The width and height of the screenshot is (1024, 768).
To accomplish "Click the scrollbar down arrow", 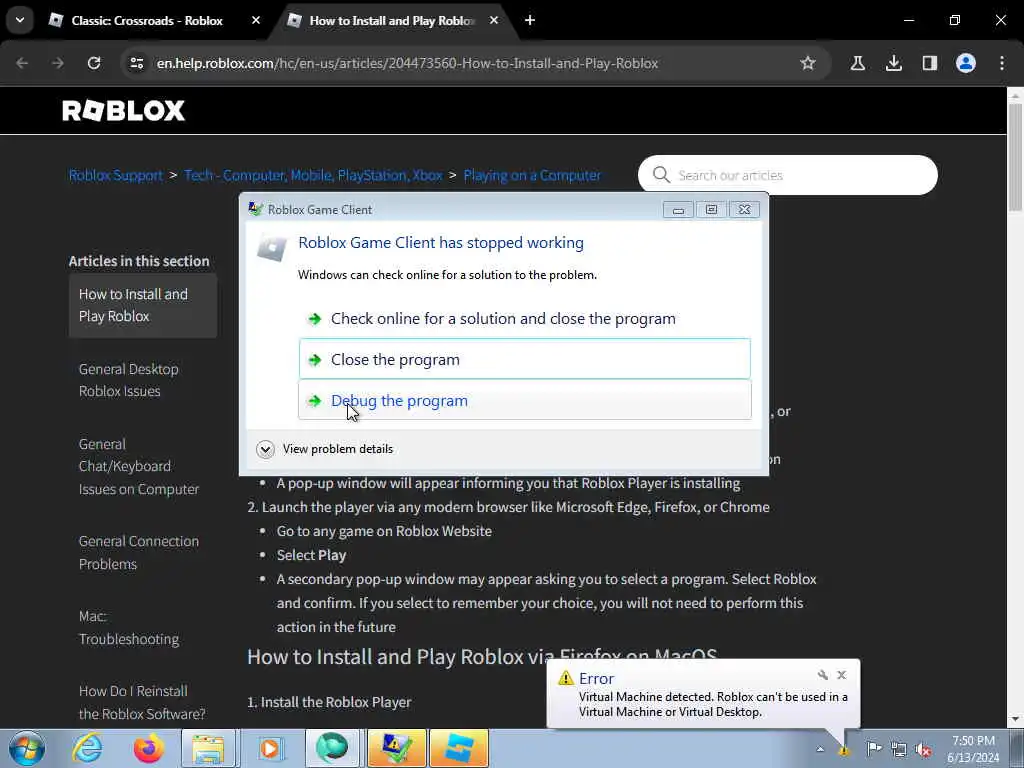I will pyautogui.click(x=1015, y=720).
